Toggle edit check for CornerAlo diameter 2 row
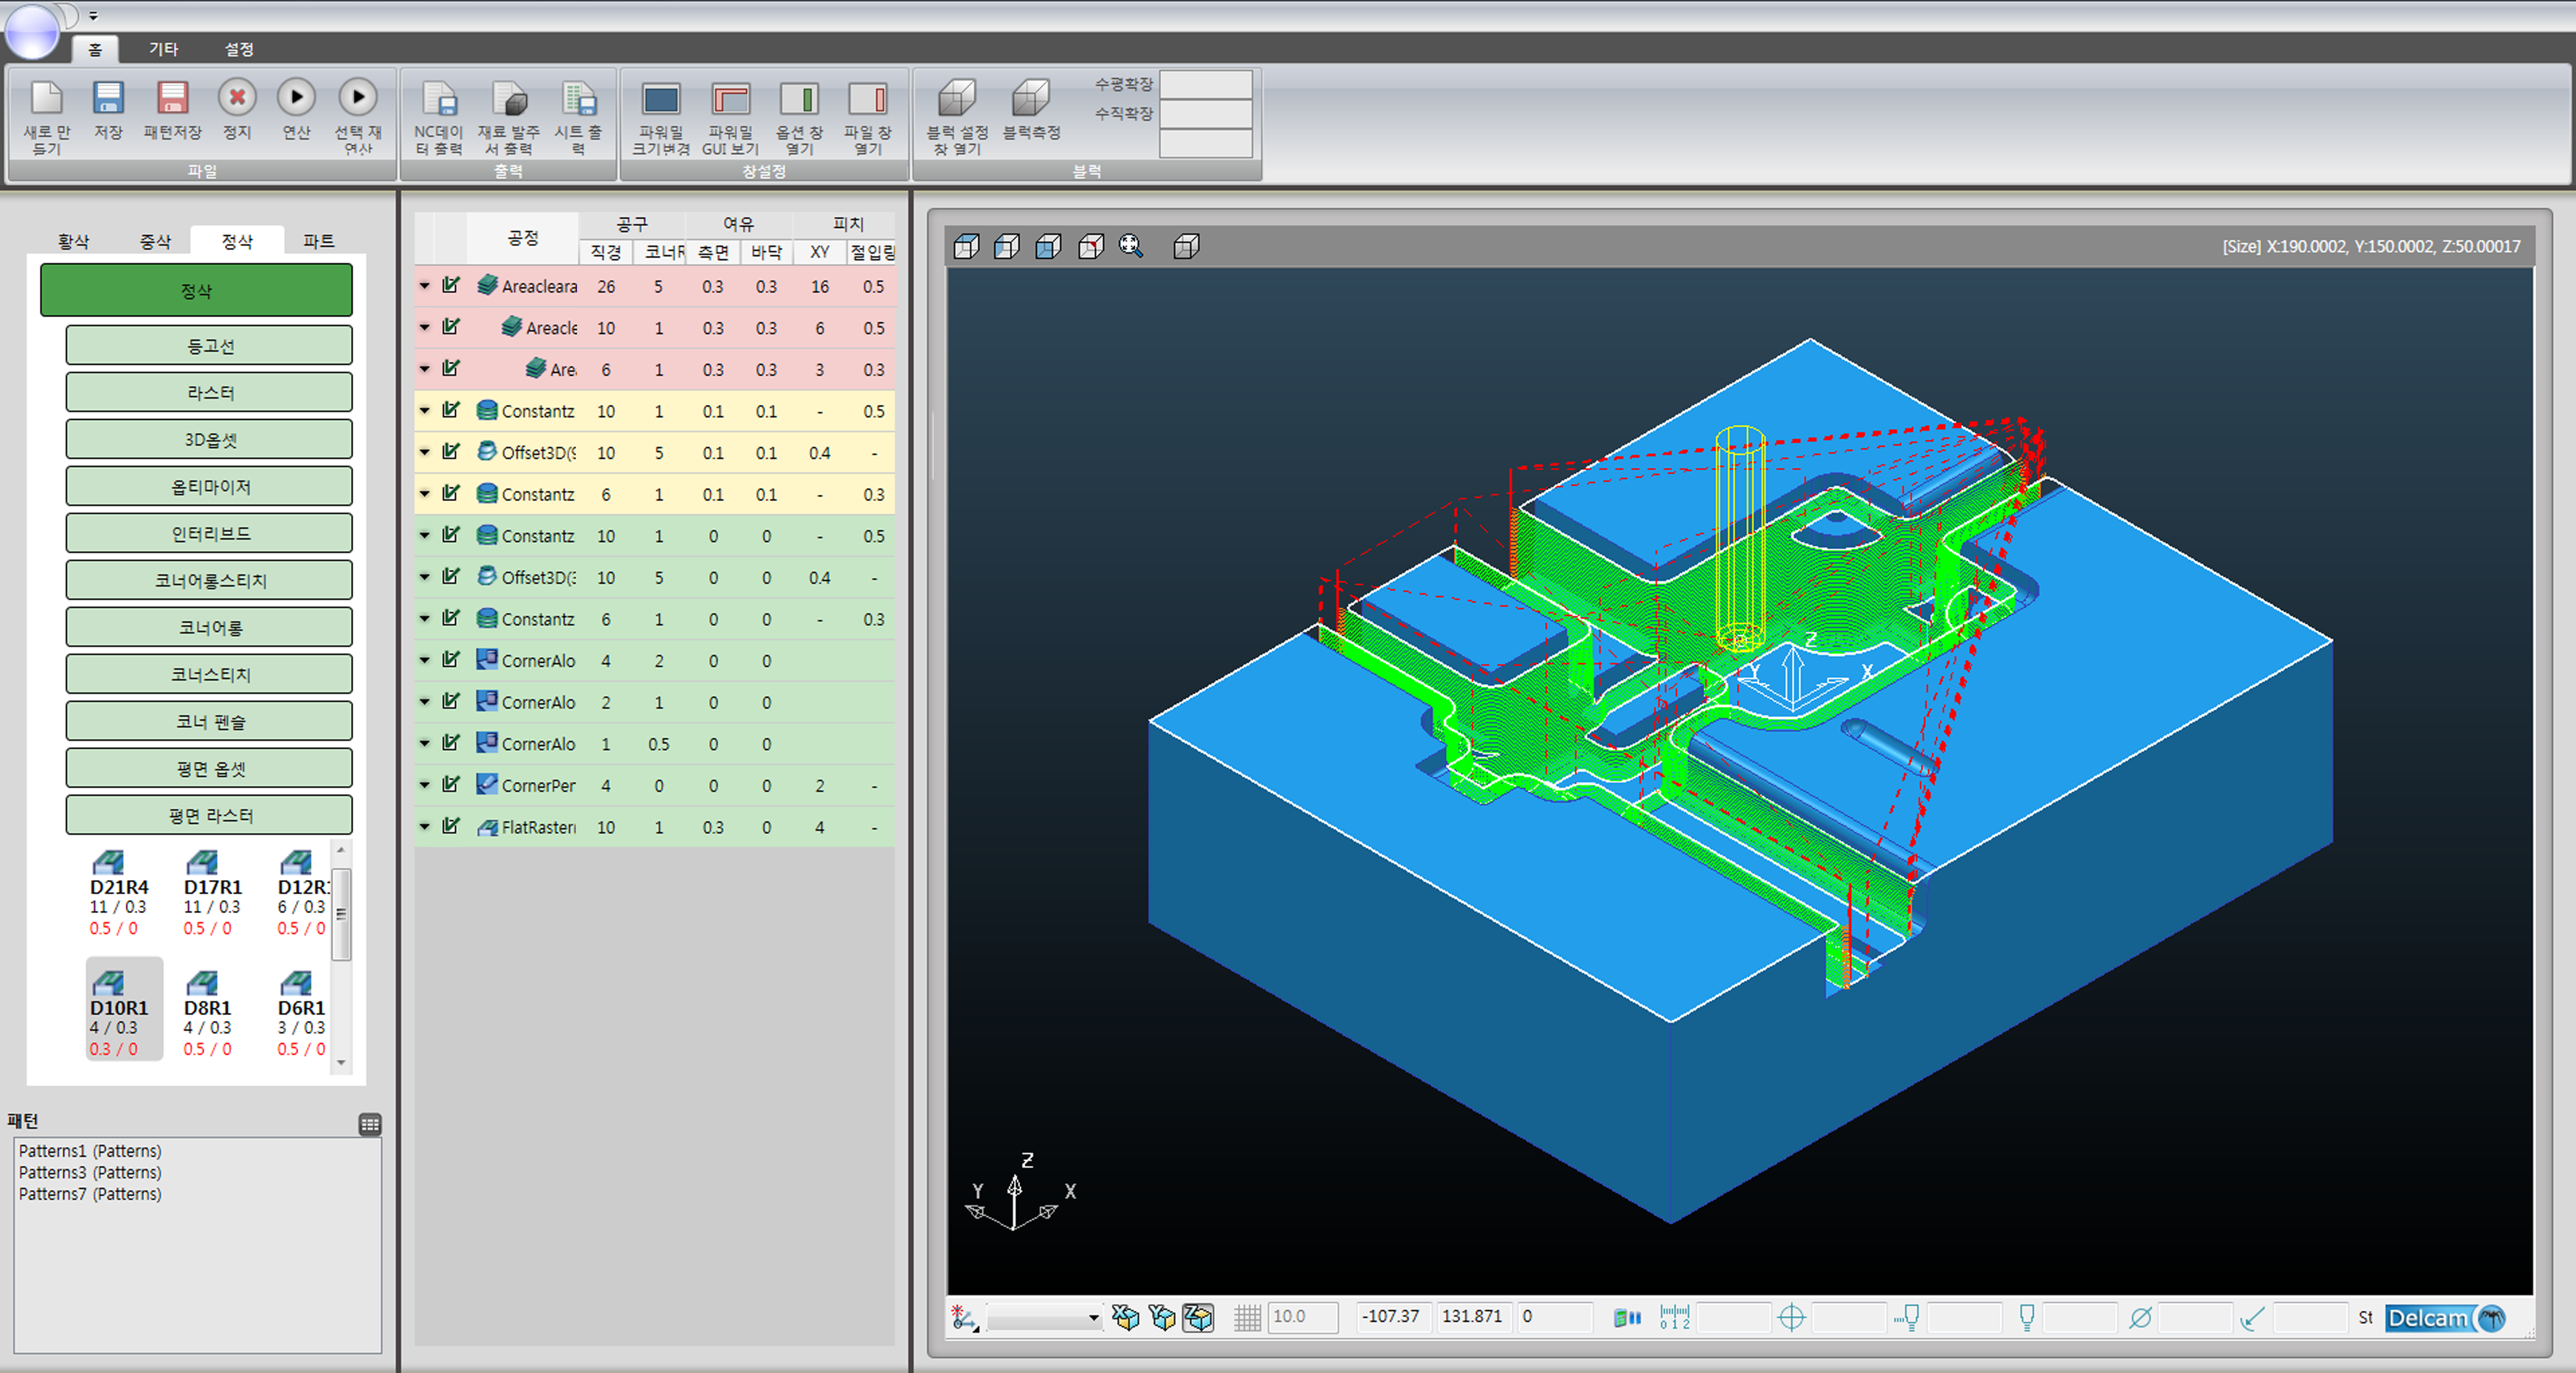The image size is (2576, 1373). point(451,702)
